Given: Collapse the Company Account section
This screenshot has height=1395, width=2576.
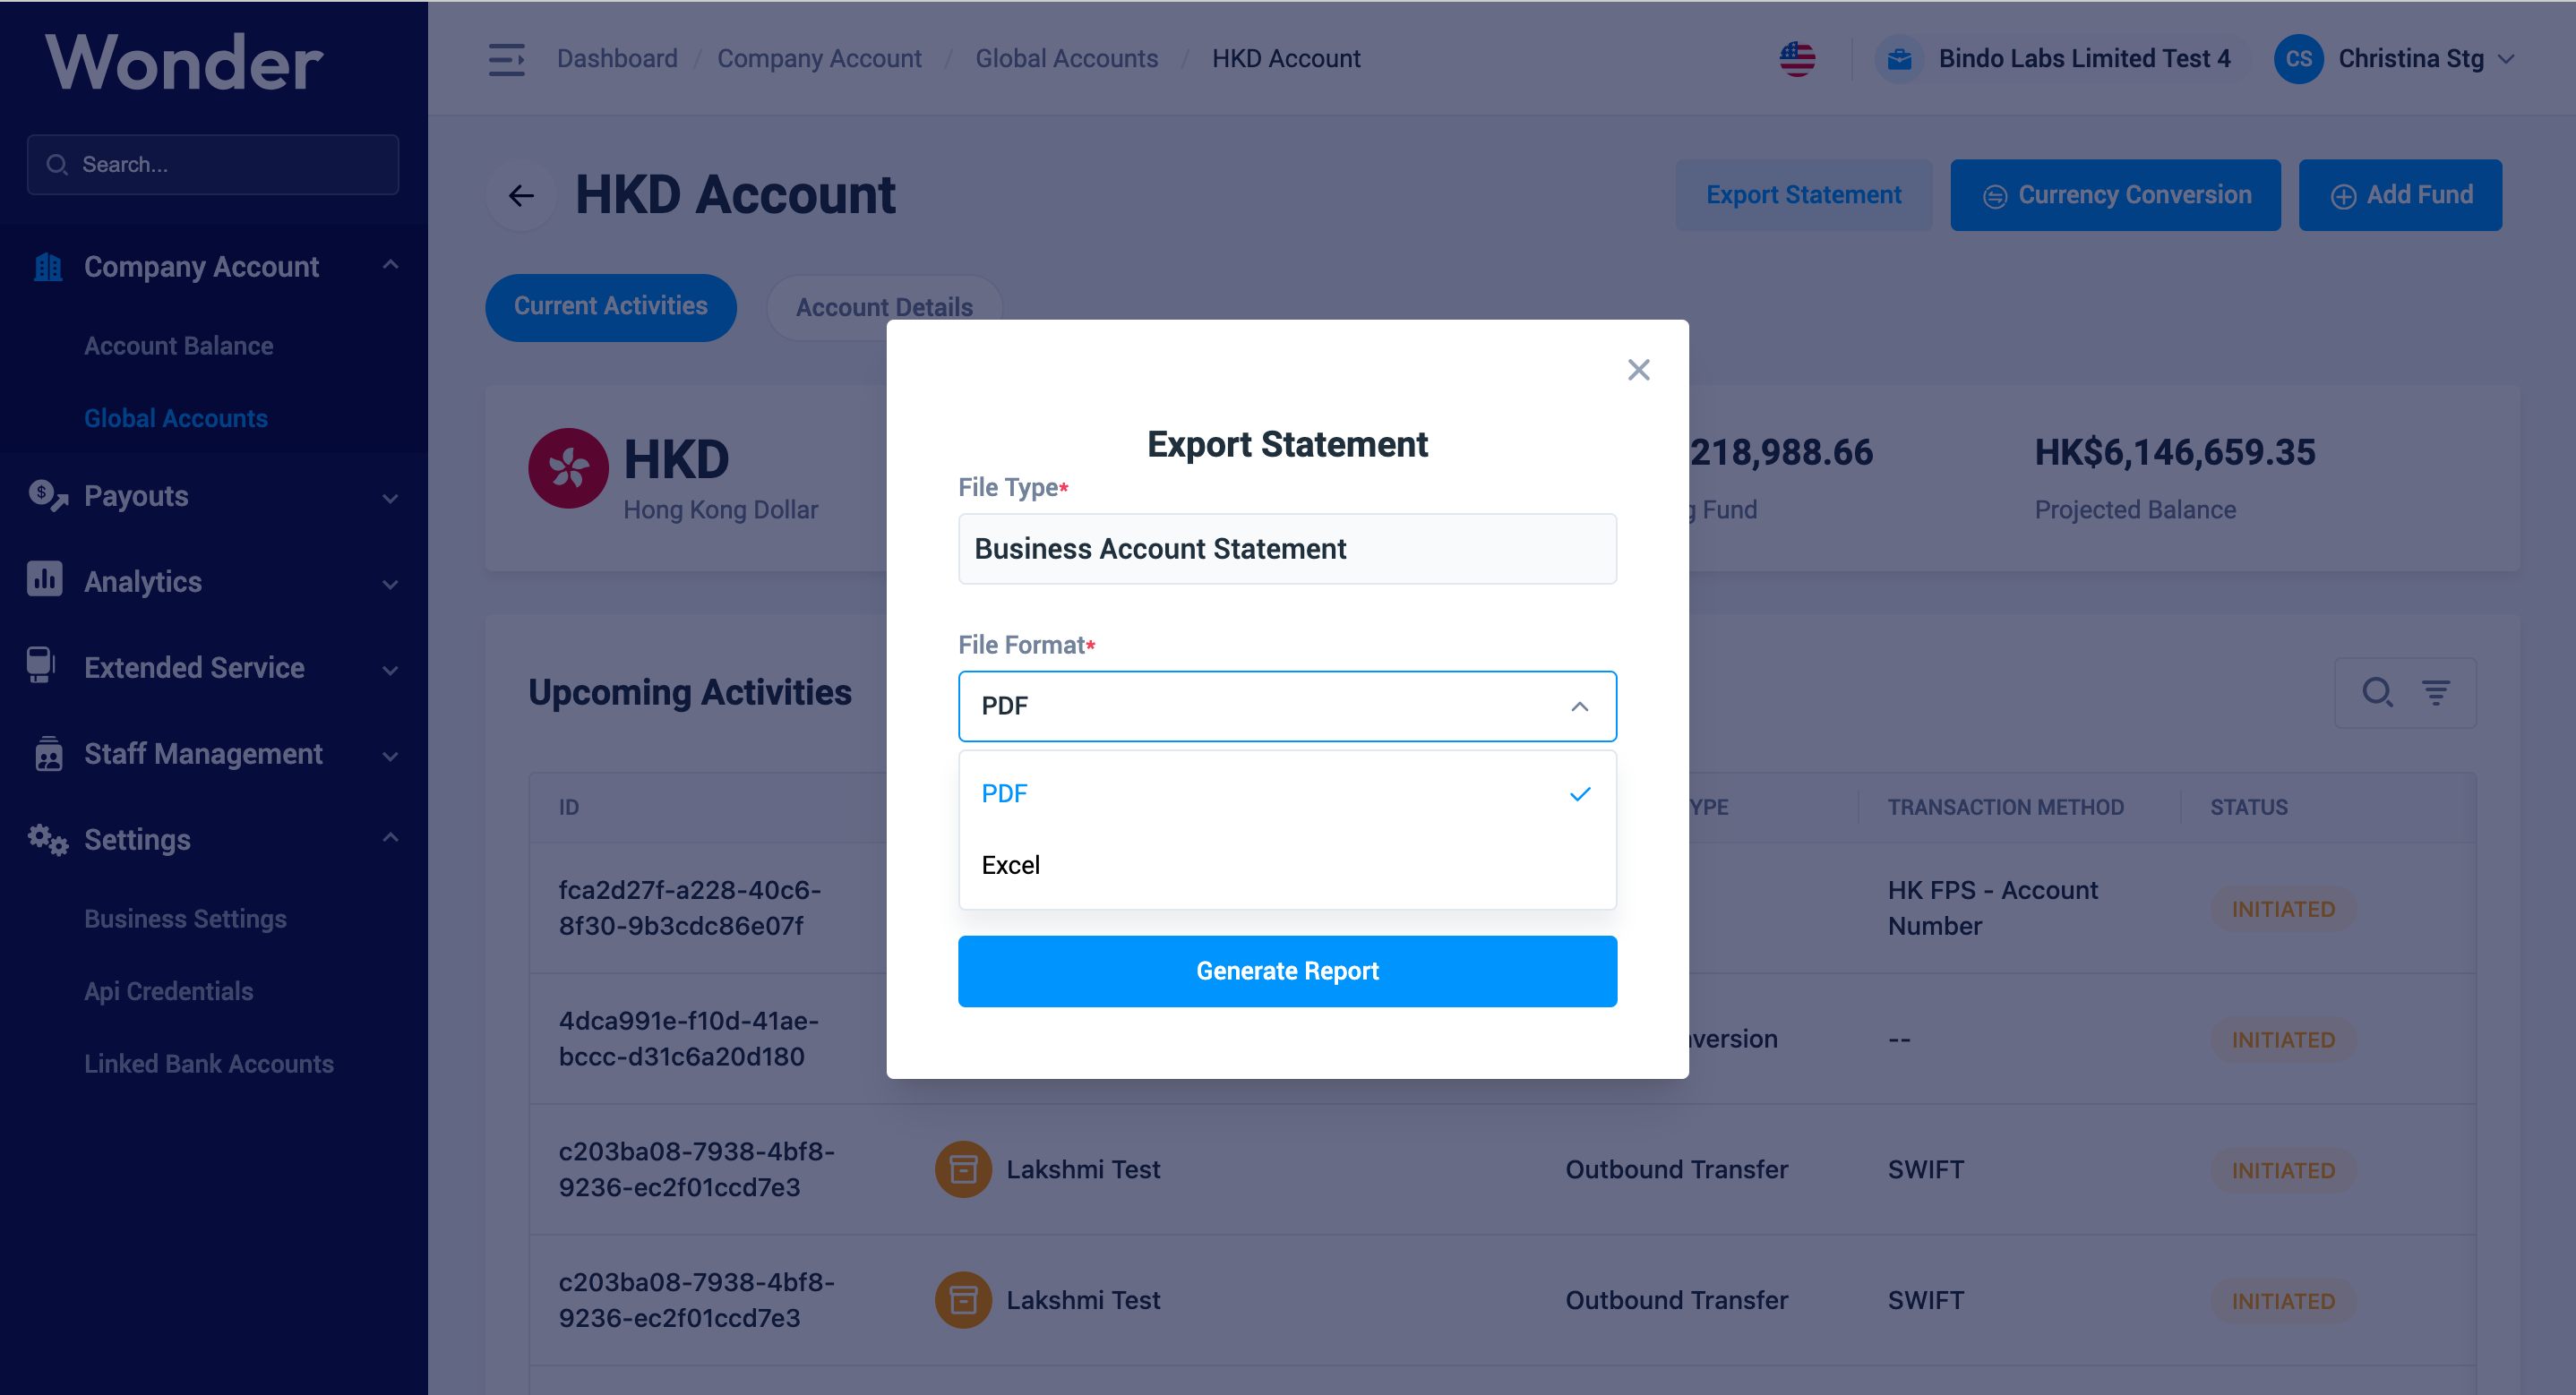Looking at the screenshot, I should 391,265.
